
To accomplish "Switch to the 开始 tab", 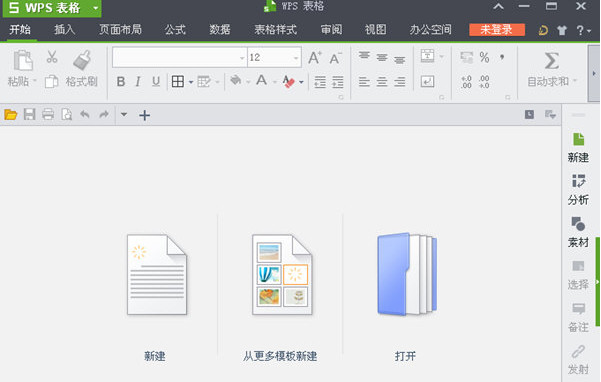I will click(x=20, y=30).
